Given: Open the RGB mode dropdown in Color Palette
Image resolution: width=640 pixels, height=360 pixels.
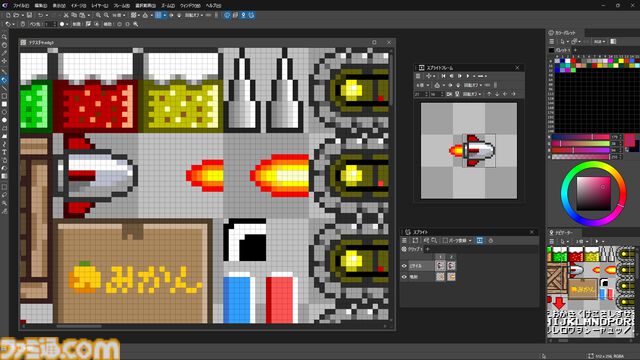Looking at the screenshot, I should coord(600,41).
